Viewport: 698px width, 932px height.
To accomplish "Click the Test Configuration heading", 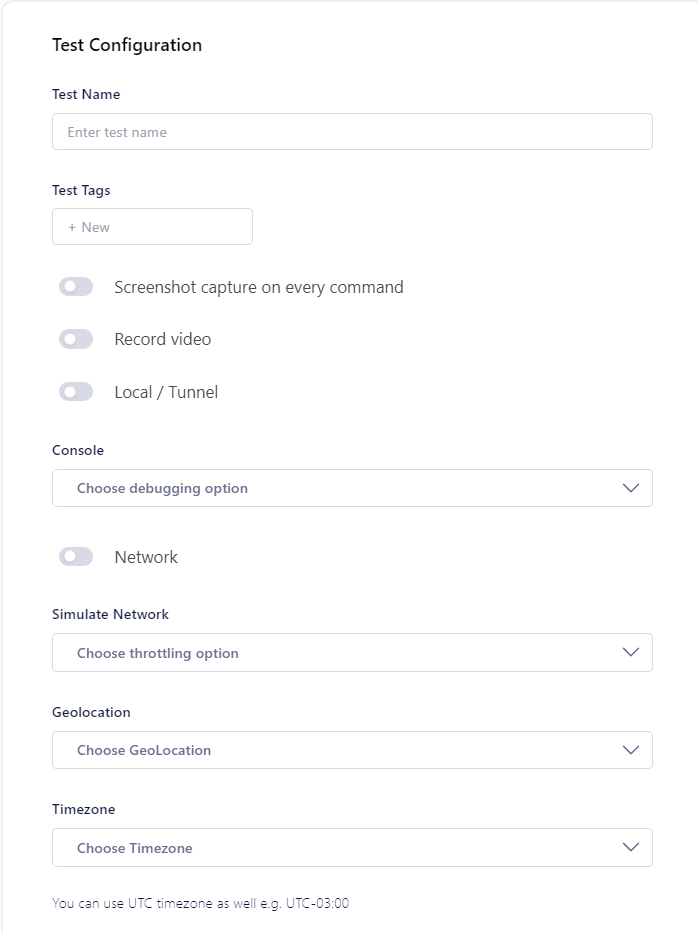I will coord(127,45).
